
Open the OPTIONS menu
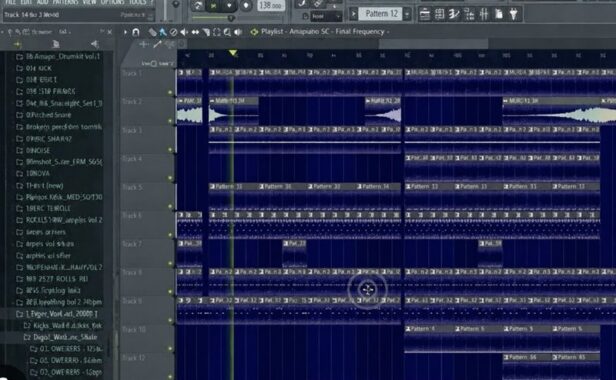click(x=113, y=2)
